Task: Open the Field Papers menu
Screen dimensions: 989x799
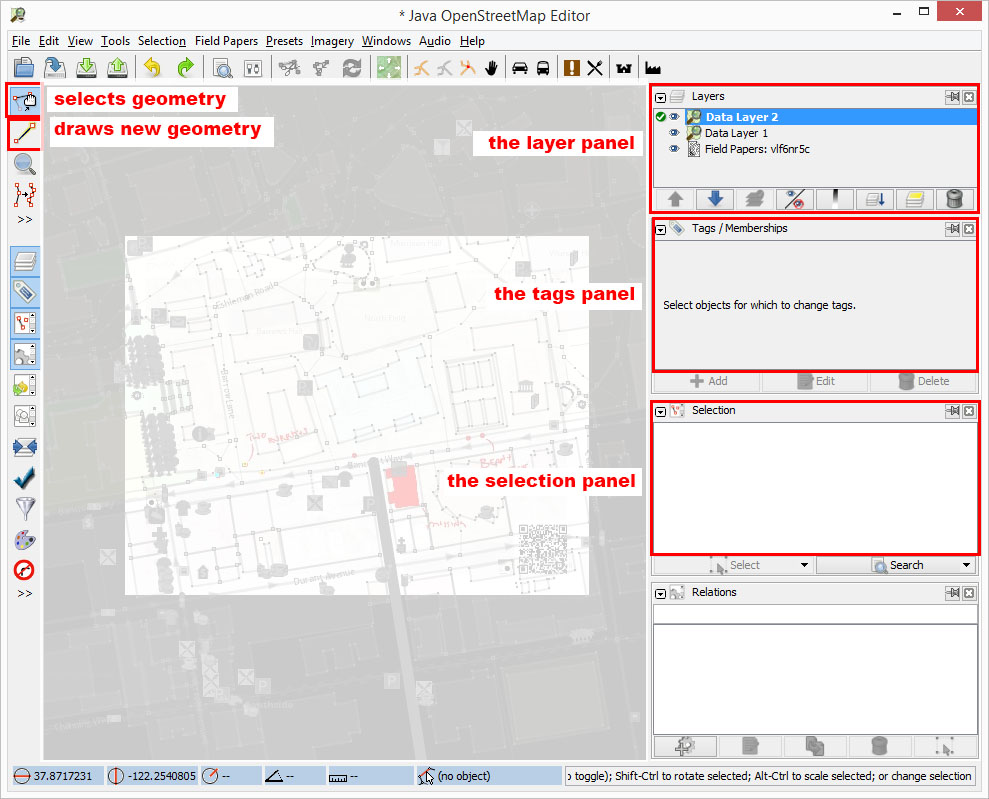Action: pos(226,41)
